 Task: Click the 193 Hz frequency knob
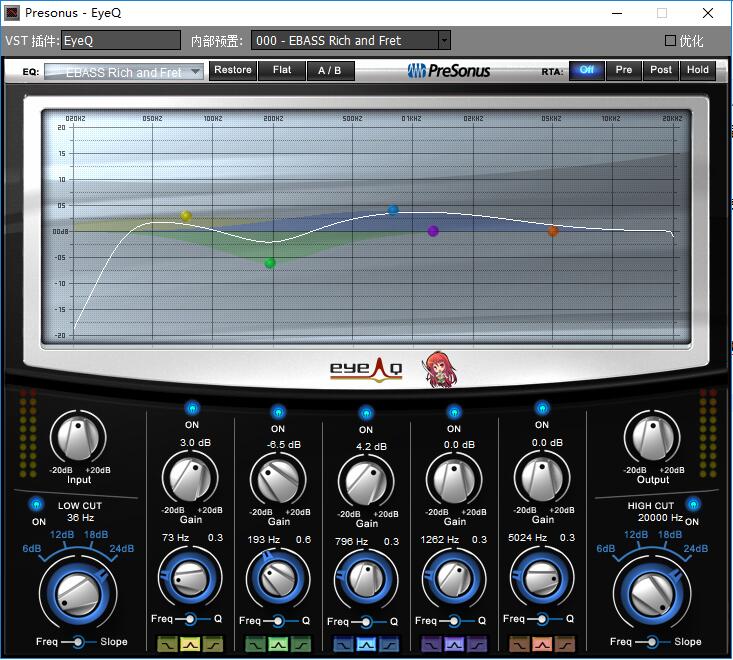point(278,579)
